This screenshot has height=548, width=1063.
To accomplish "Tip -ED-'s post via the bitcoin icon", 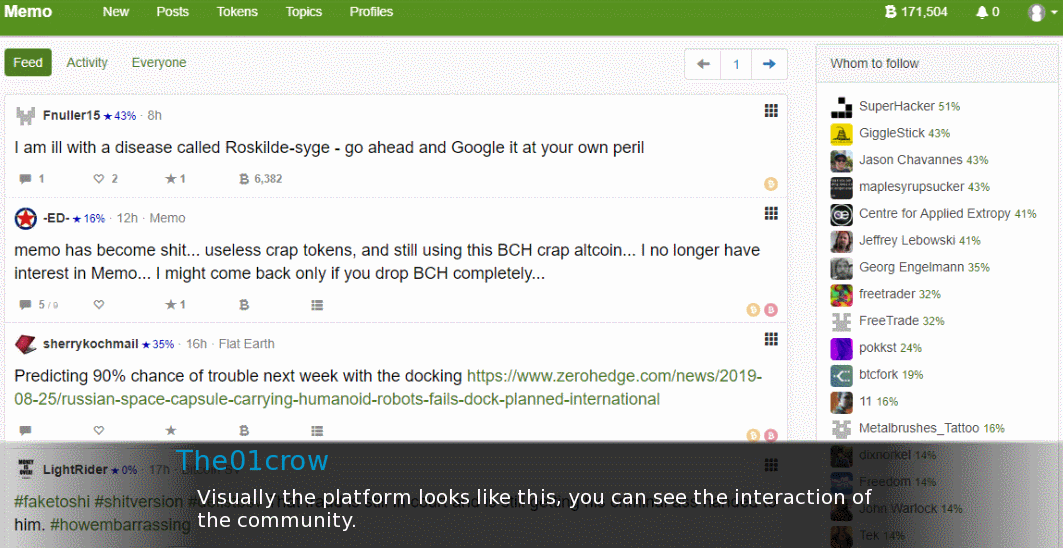I will click(x=244, y=305).
